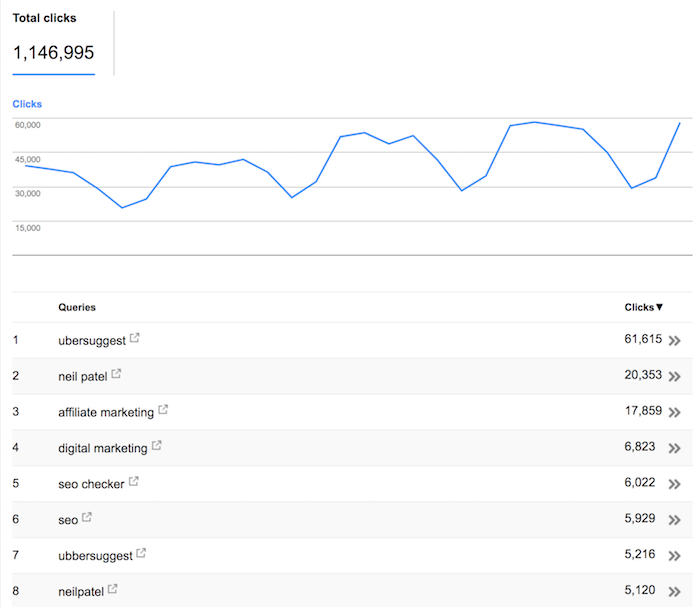Open external link icon beside affiliate marketing
The image size is (700, 607).
point(163,409)
